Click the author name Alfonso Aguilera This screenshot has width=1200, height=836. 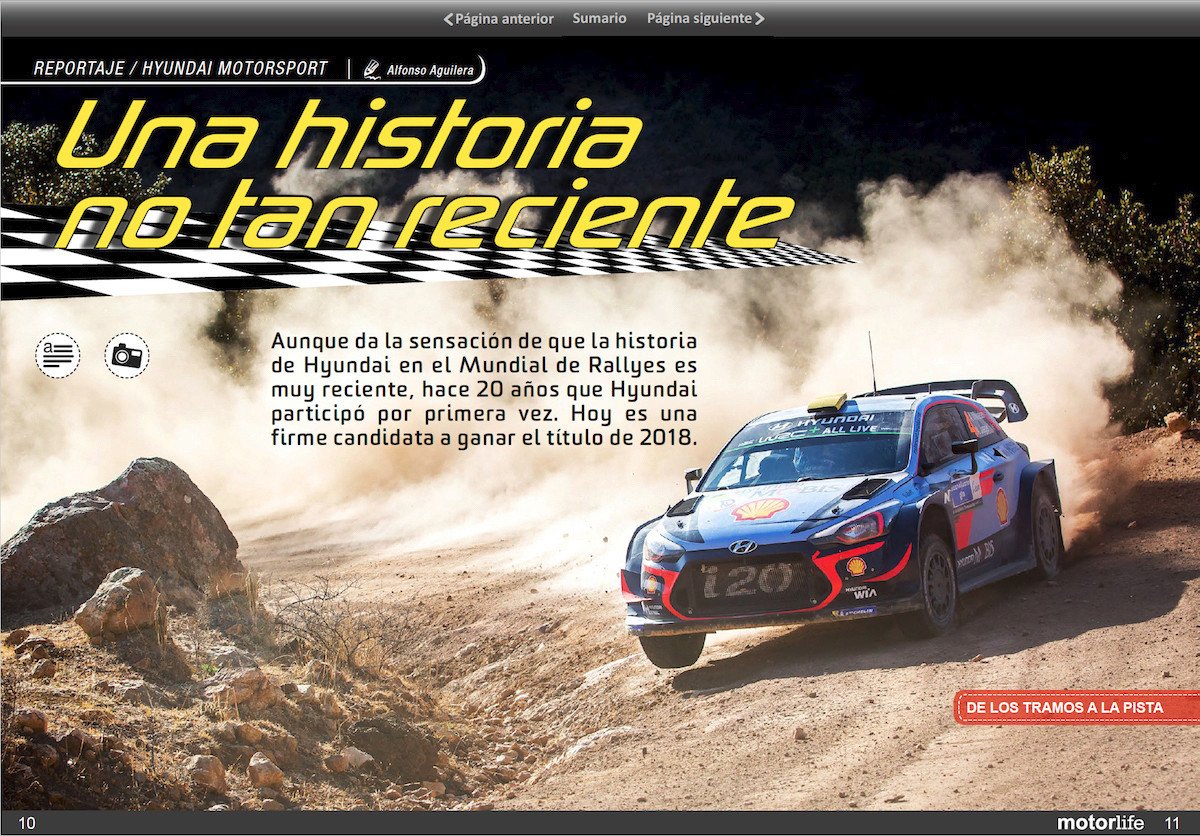pyautogui.click(x=430, y=70)
